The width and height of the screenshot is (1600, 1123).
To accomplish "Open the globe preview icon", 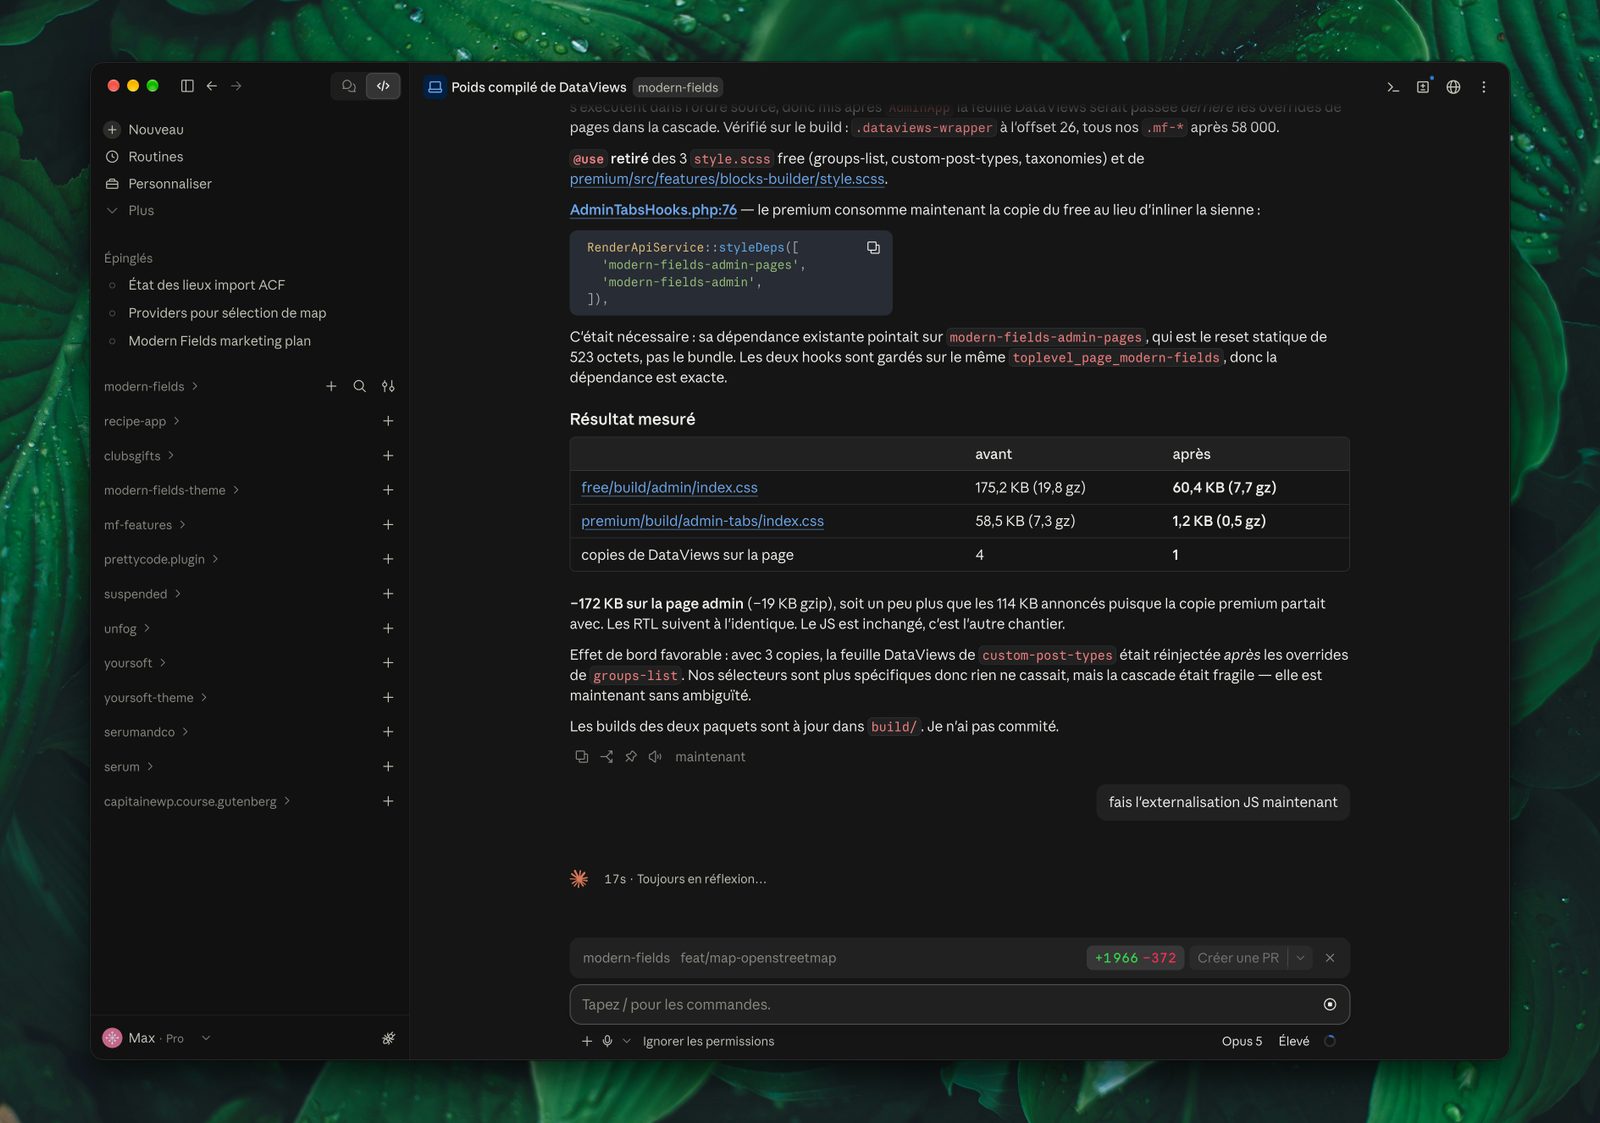I will (1453, 87).
